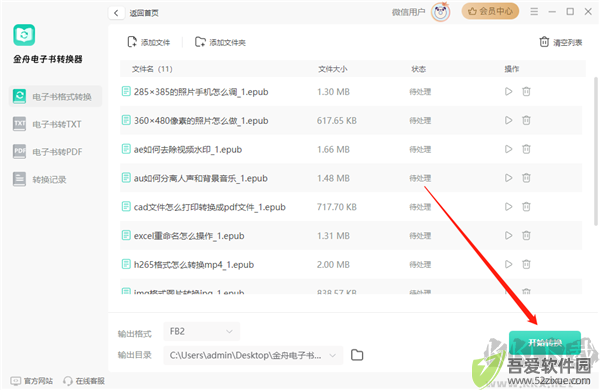This screenshot has height=390, width=600.
Task: Open the user avatar profile
Action: click(x=440, y=12)
